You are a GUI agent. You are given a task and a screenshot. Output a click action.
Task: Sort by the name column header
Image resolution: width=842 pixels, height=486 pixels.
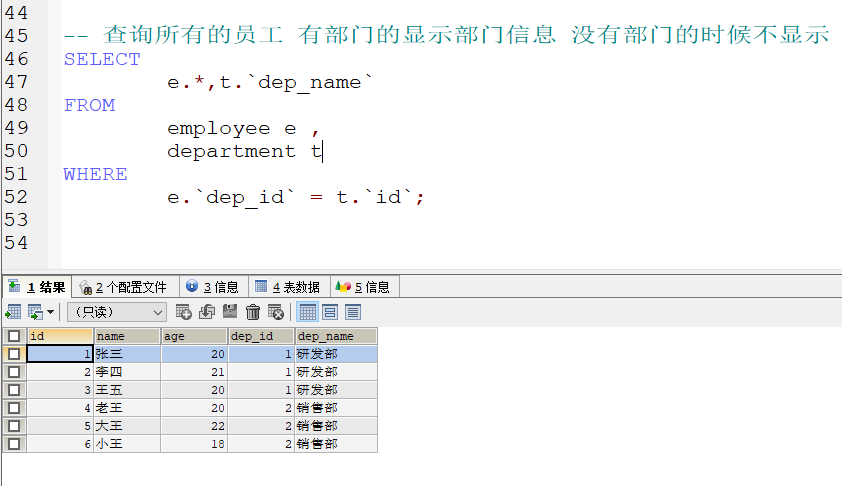click(127, 336)
